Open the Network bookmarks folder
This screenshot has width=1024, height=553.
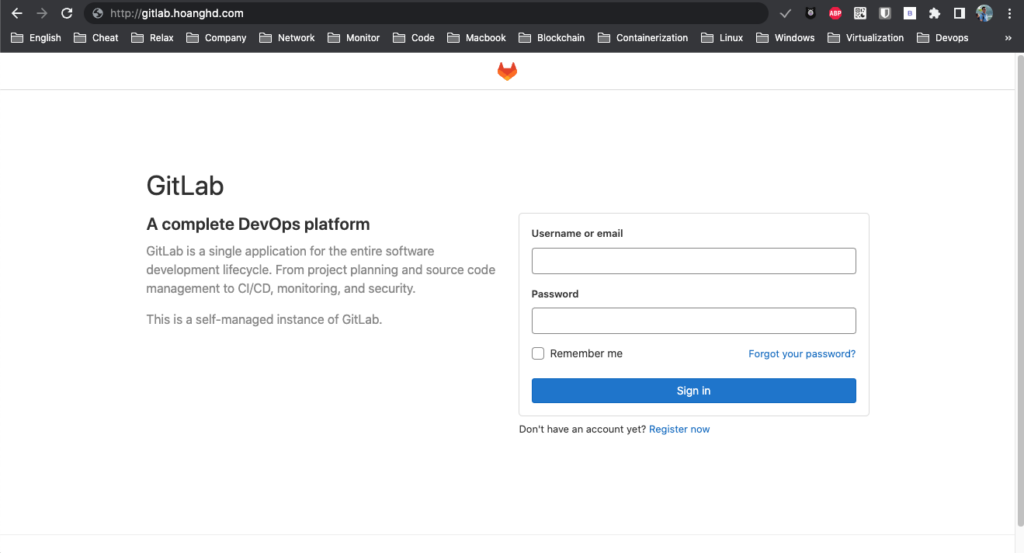pyautogui.click(x=287, y=38)
